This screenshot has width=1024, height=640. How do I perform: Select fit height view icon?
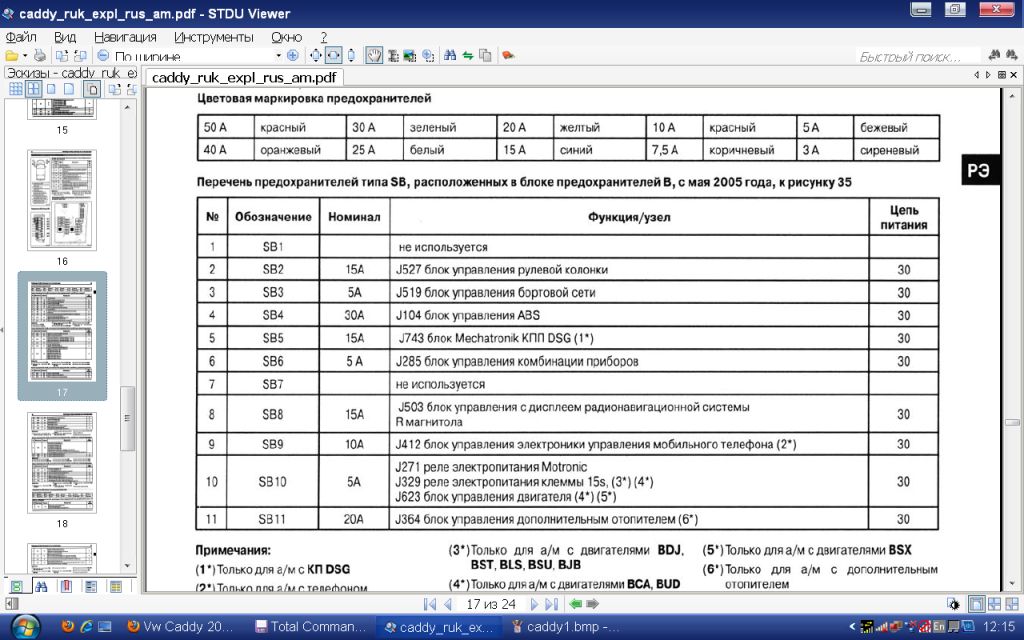(351, 56)
